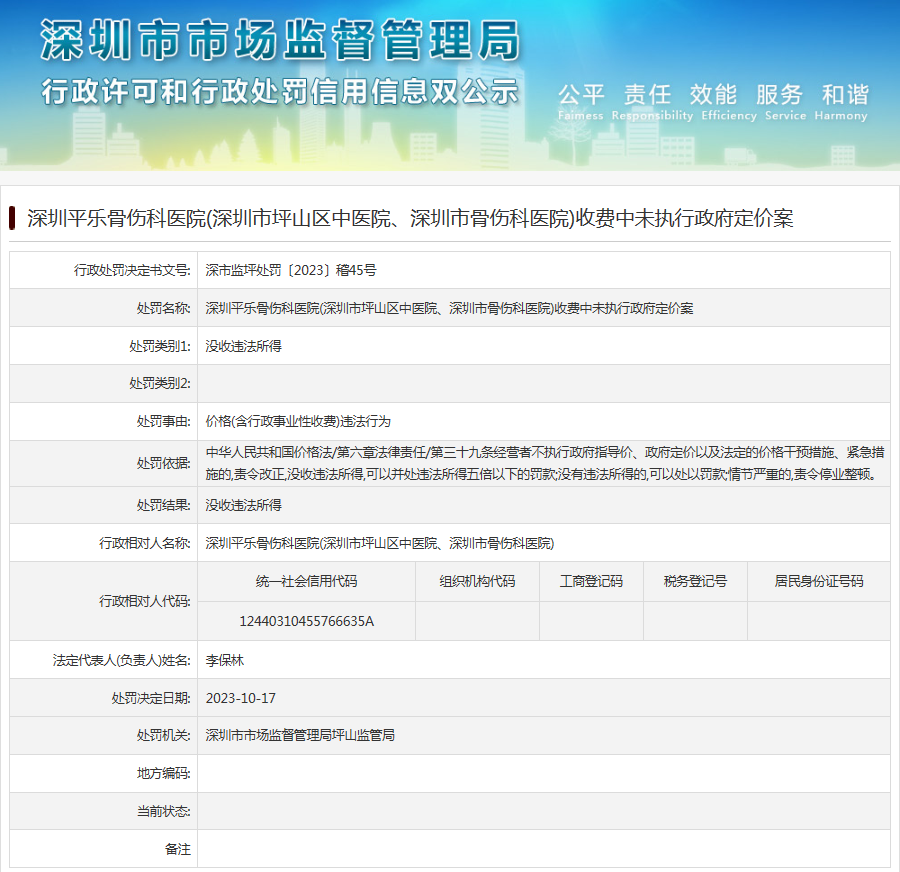Viewport: 900px width, 872px height.
Task: Click the 处罚依据 label
Action: click(164, 463)
